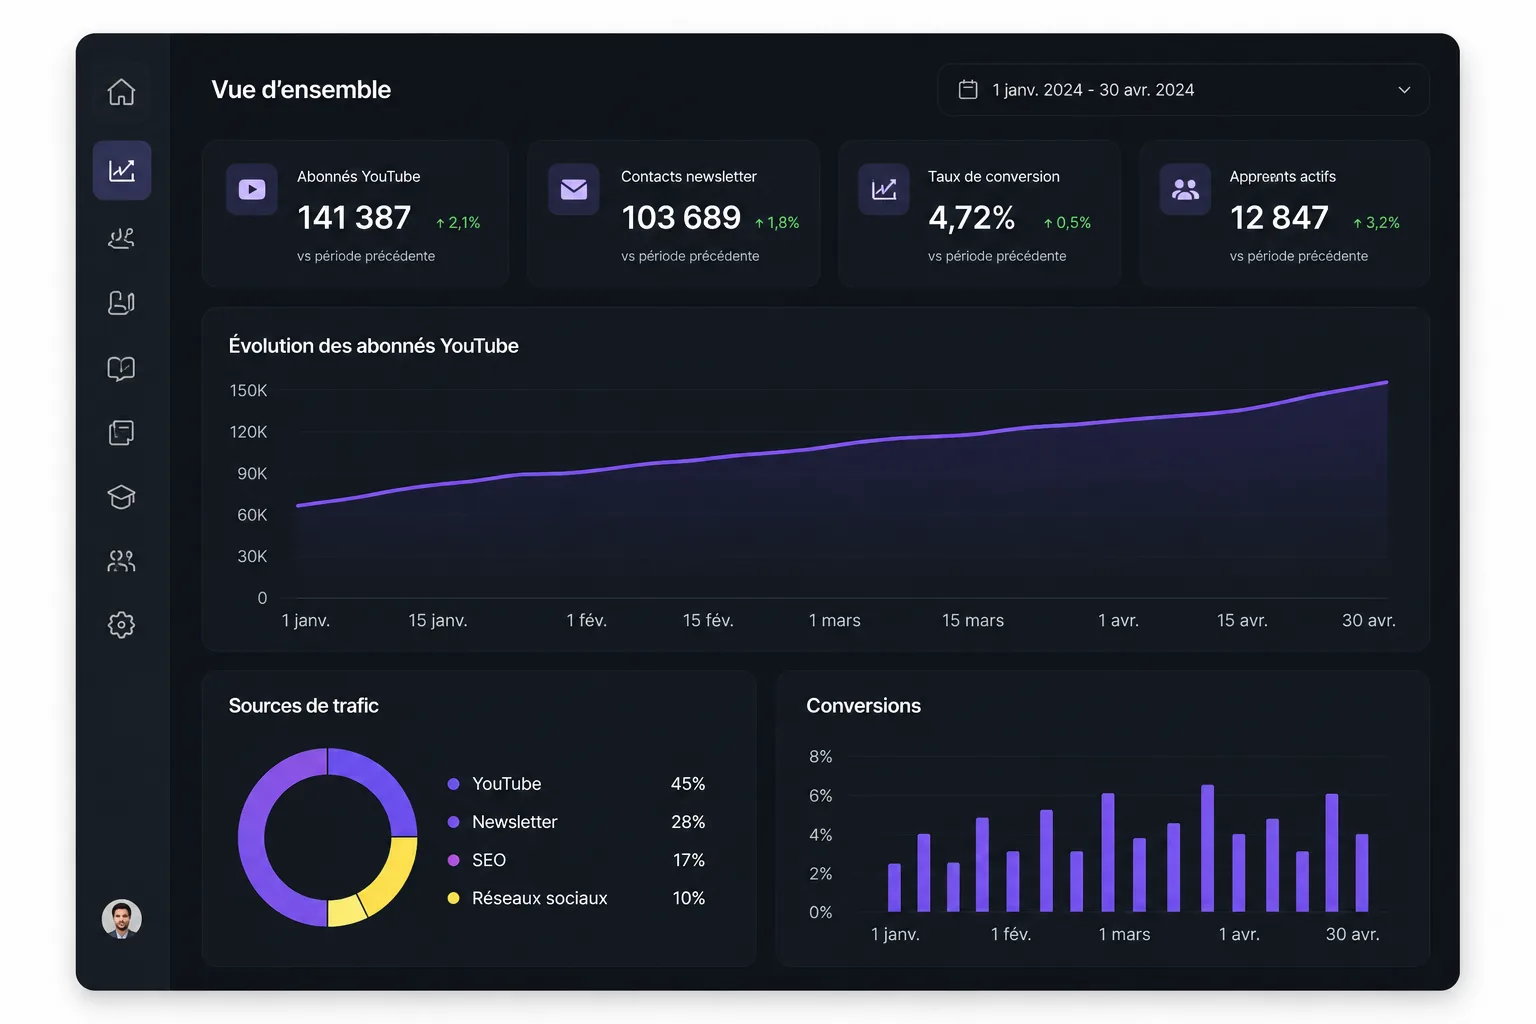1536x1024 pixels.
Task: Select the analytics chart icon in sidebar
Action: (x=122, y=170)
